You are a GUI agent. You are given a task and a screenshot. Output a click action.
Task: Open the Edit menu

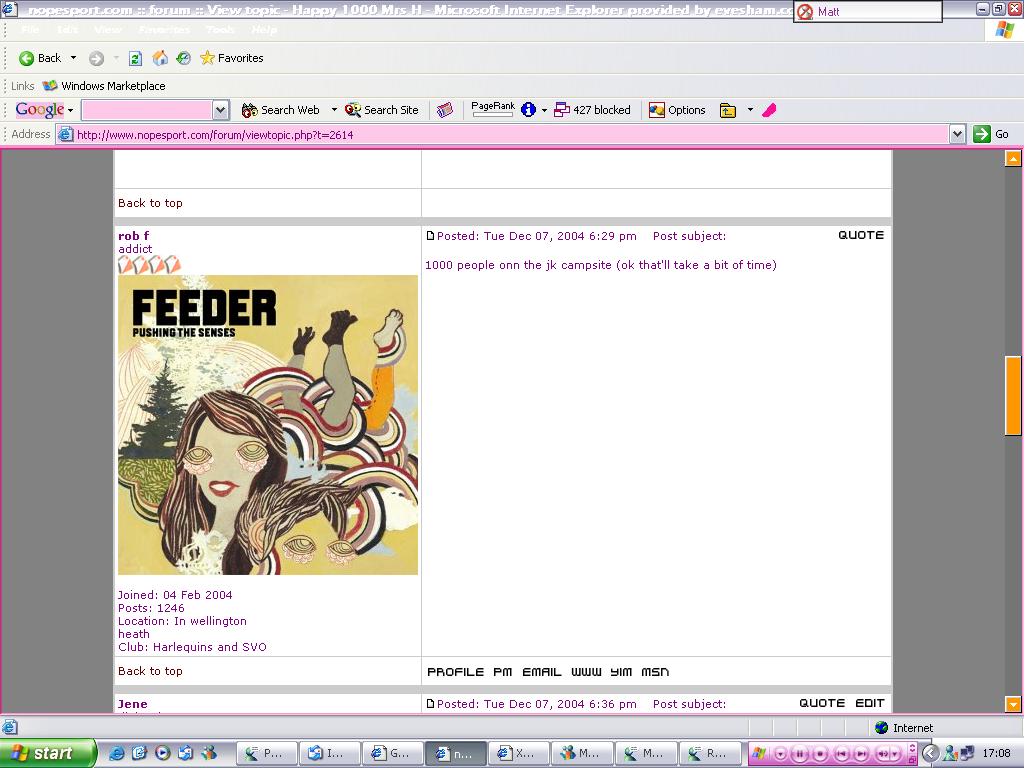pyautogui.click(x=67, y=30)
